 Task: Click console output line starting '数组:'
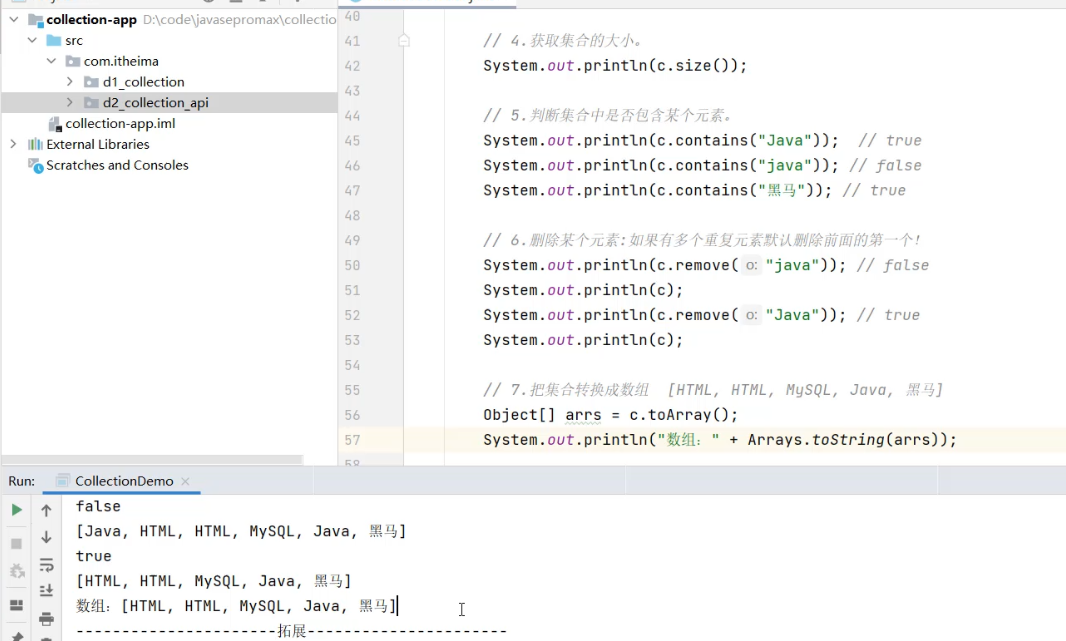pos(236,606)
